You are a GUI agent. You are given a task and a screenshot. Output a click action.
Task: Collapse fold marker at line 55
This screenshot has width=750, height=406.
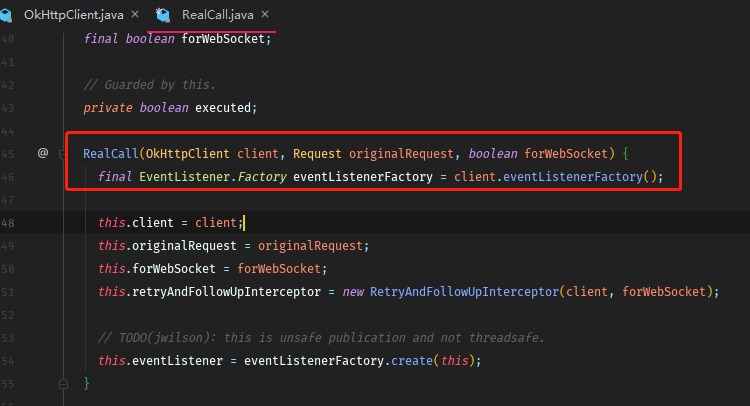(63, 384)
